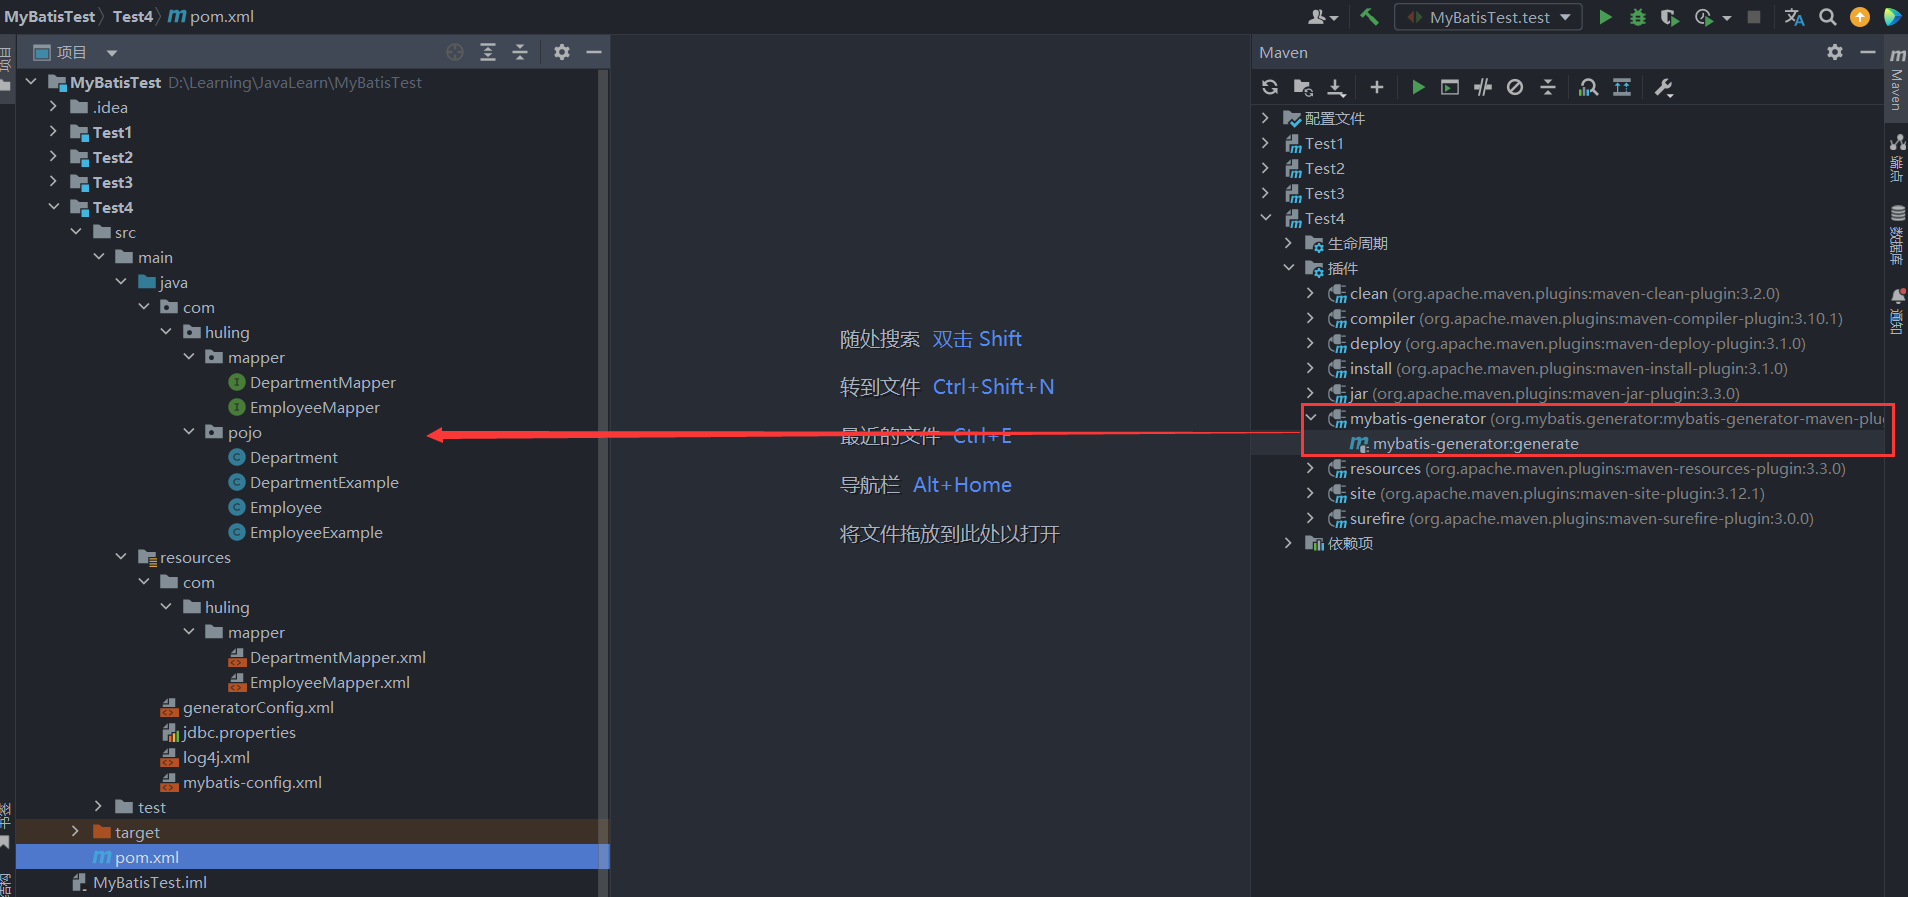
Task: Run MyBatisTest.test with green arrow
Action: (1605, 17)
